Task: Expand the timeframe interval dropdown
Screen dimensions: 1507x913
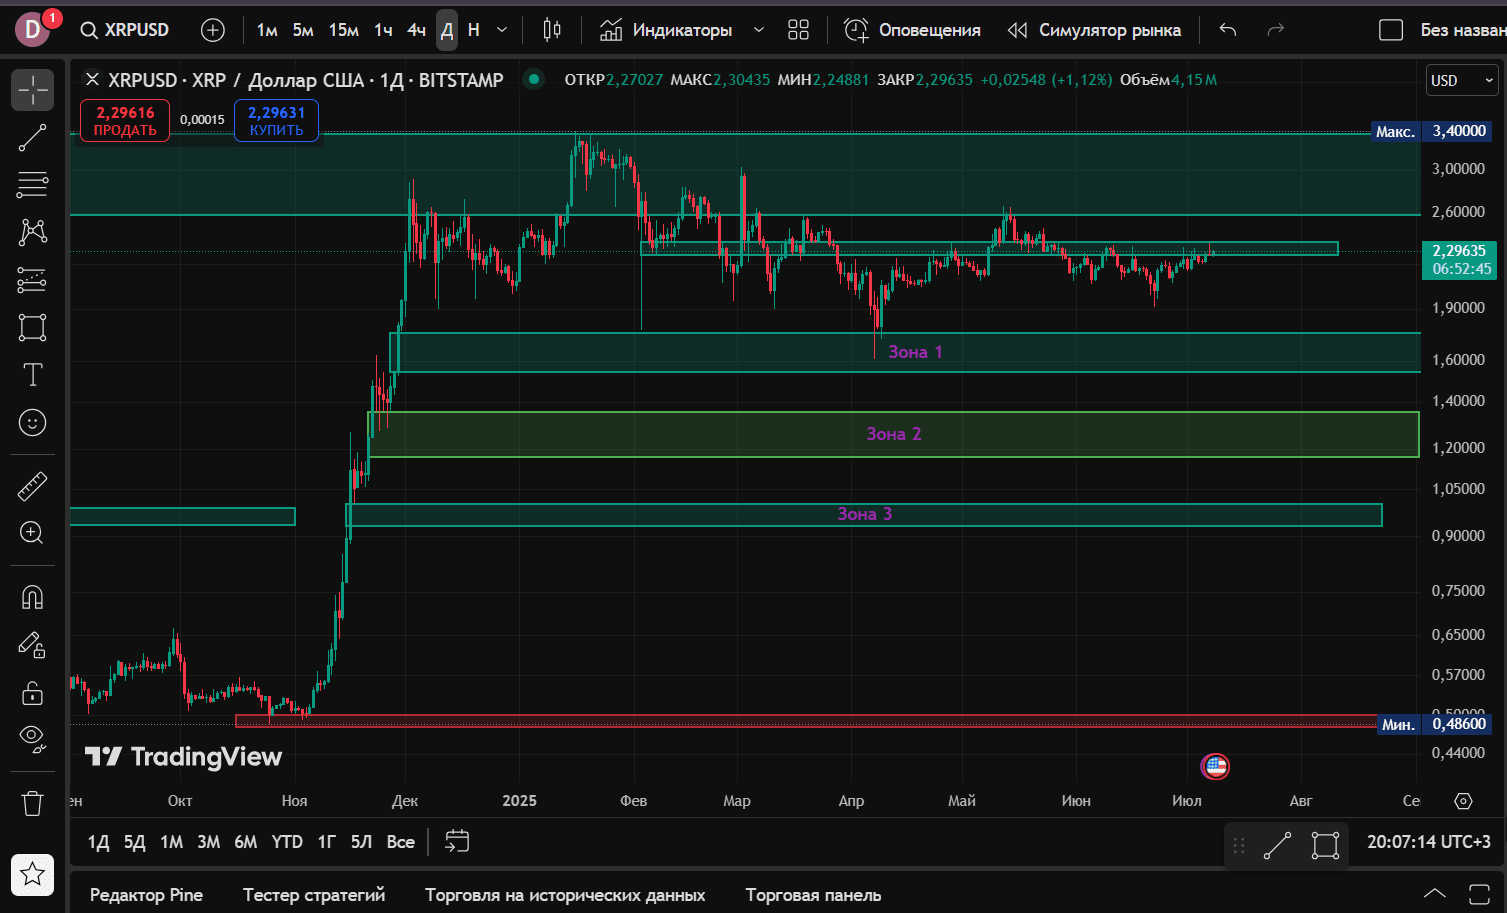Action: (x=502, y=30)
